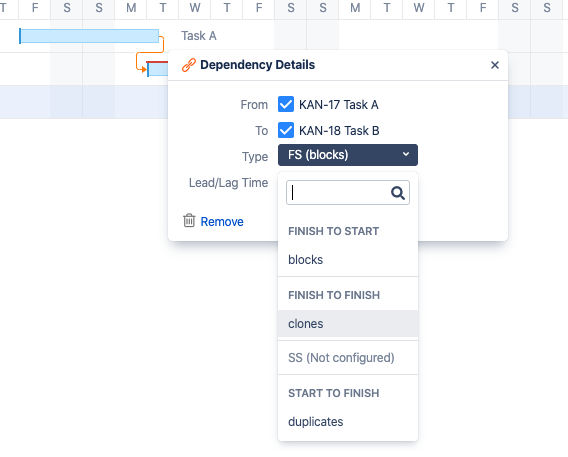The image size is (568, 457).
Task: Click the magnifier search icon
Action: click(x=398, y=193)
